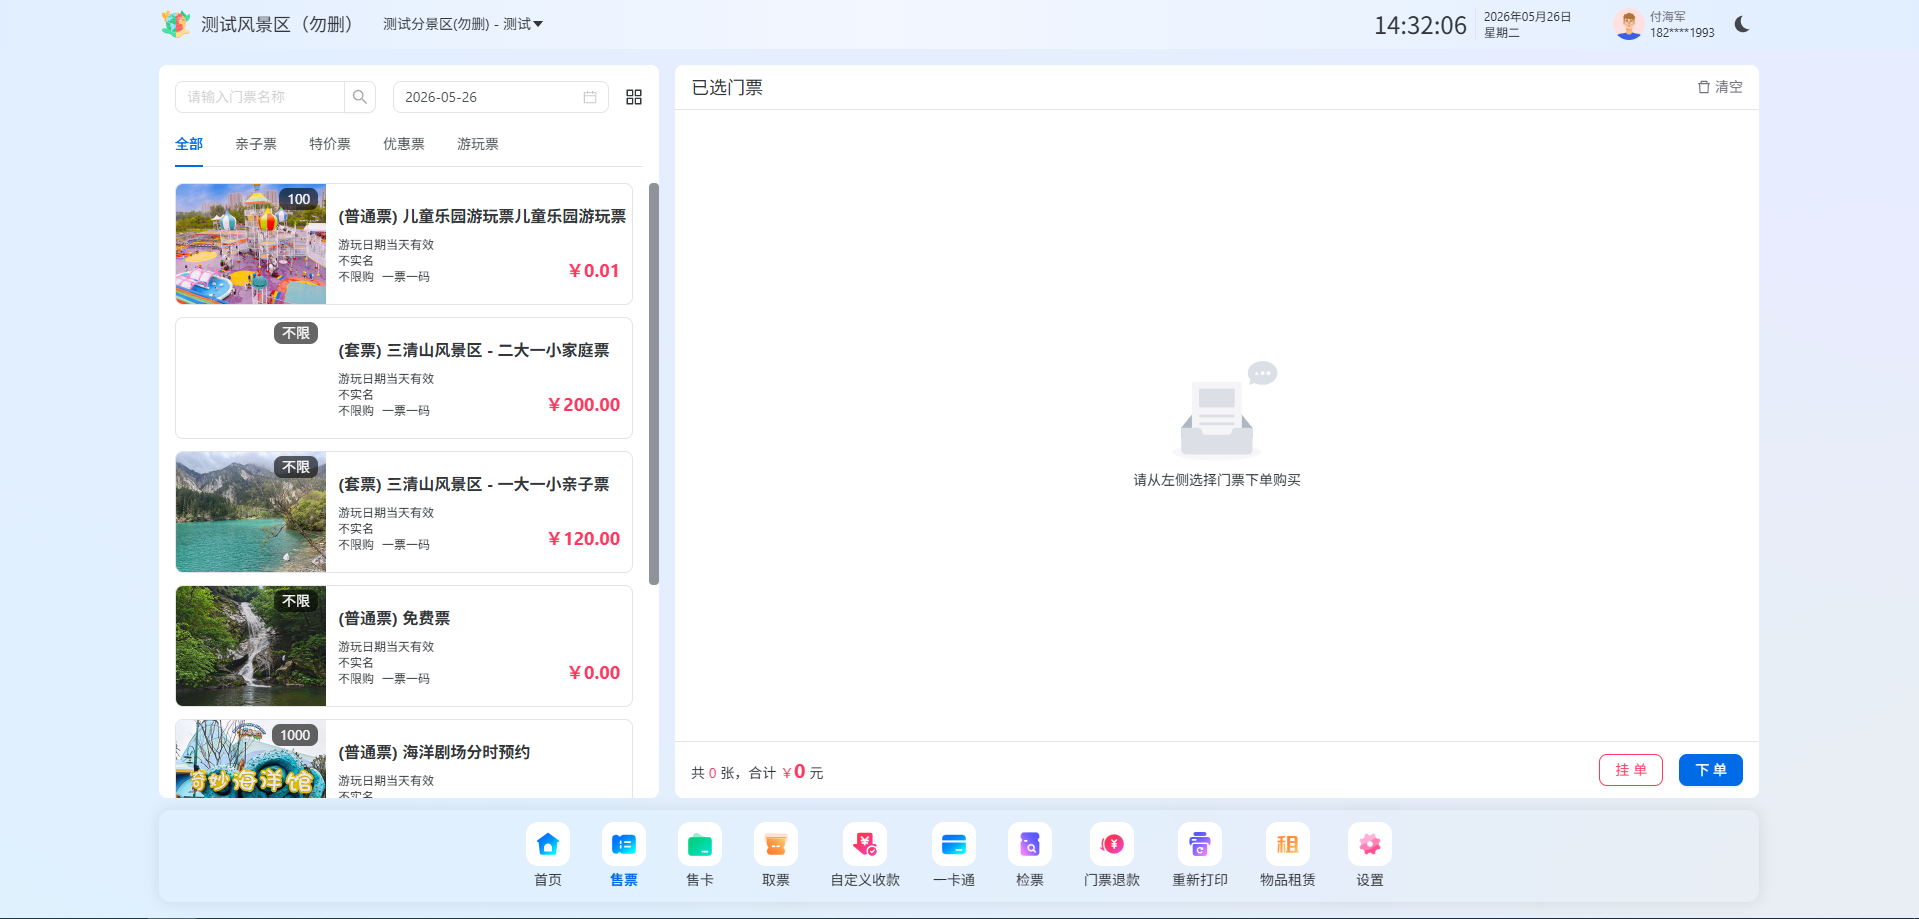
Task: Select the 亲子票 tab
Action: 256,144
